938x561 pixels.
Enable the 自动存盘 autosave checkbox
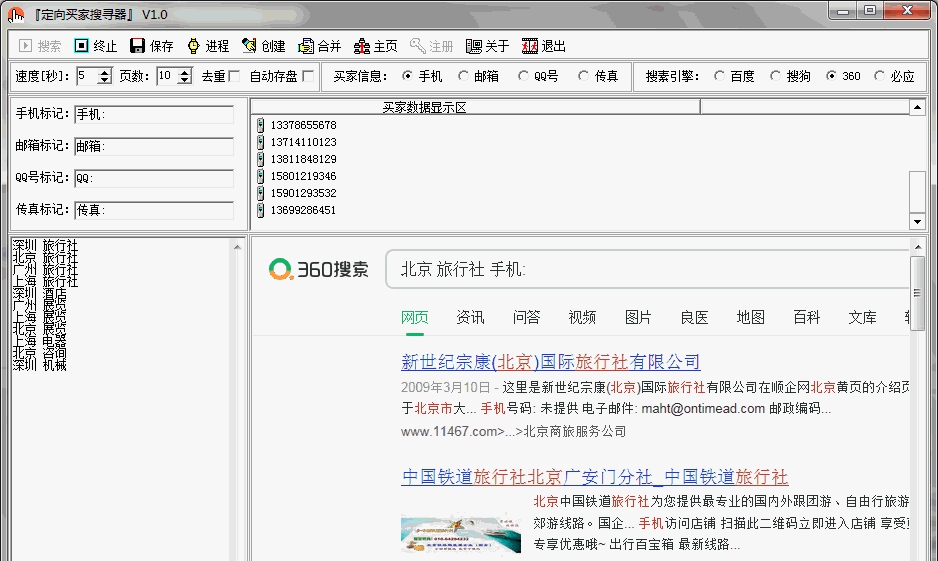(x=308, y=76)
